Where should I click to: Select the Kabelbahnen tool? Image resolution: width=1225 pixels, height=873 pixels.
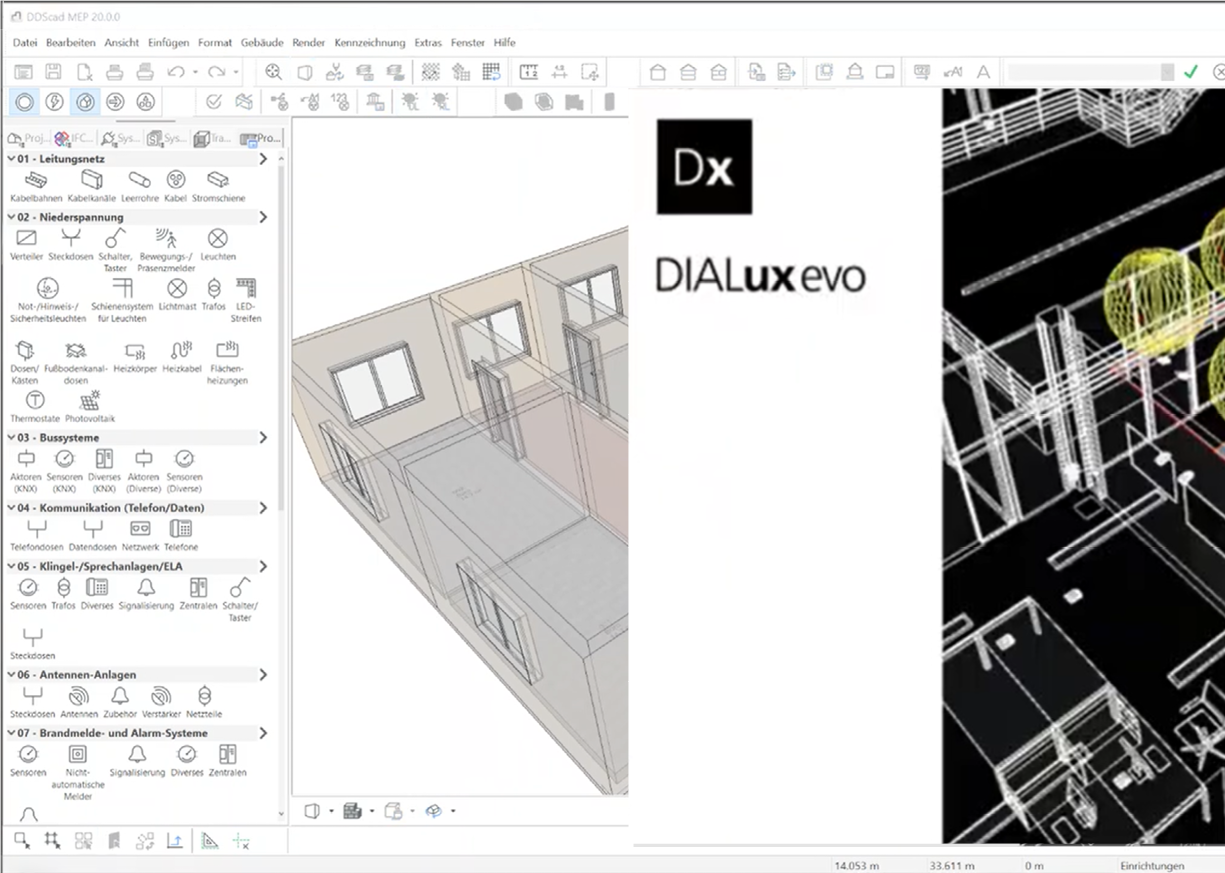pyautogui.click(x=36, y=186)
